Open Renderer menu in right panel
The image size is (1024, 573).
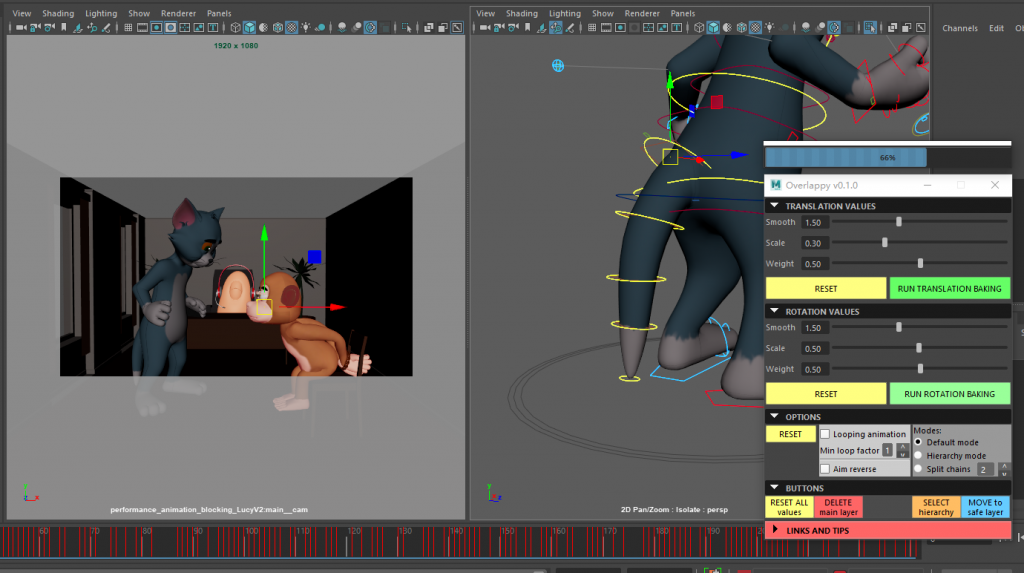coord(642,13)
